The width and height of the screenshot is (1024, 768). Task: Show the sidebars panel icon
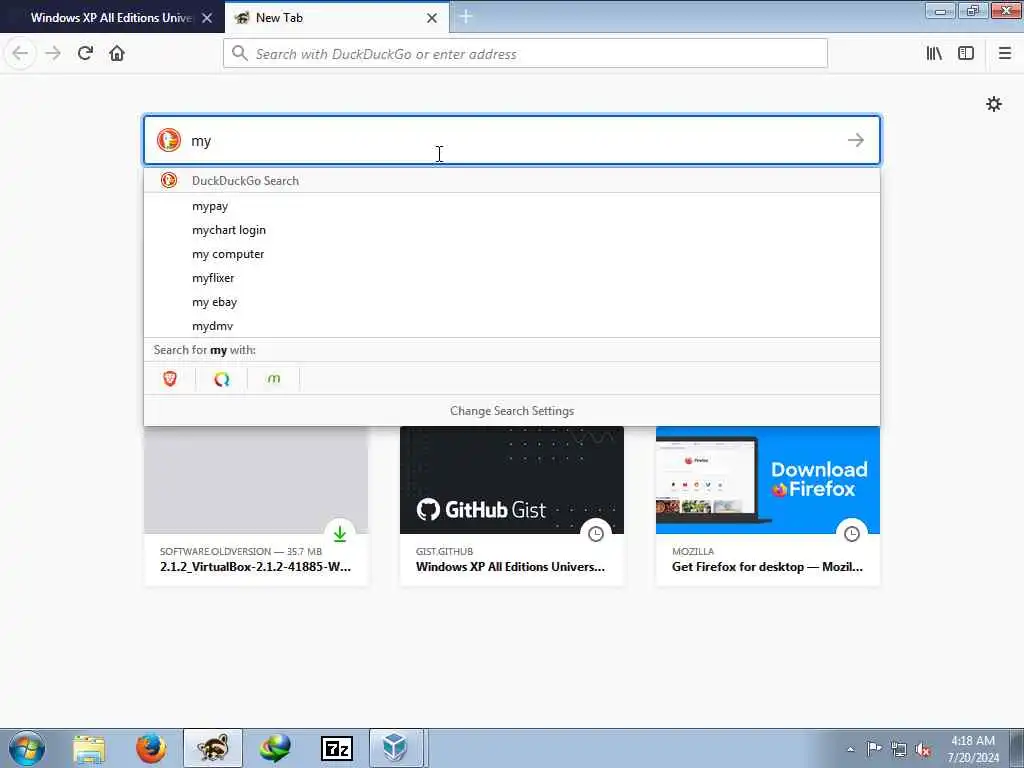966,53
